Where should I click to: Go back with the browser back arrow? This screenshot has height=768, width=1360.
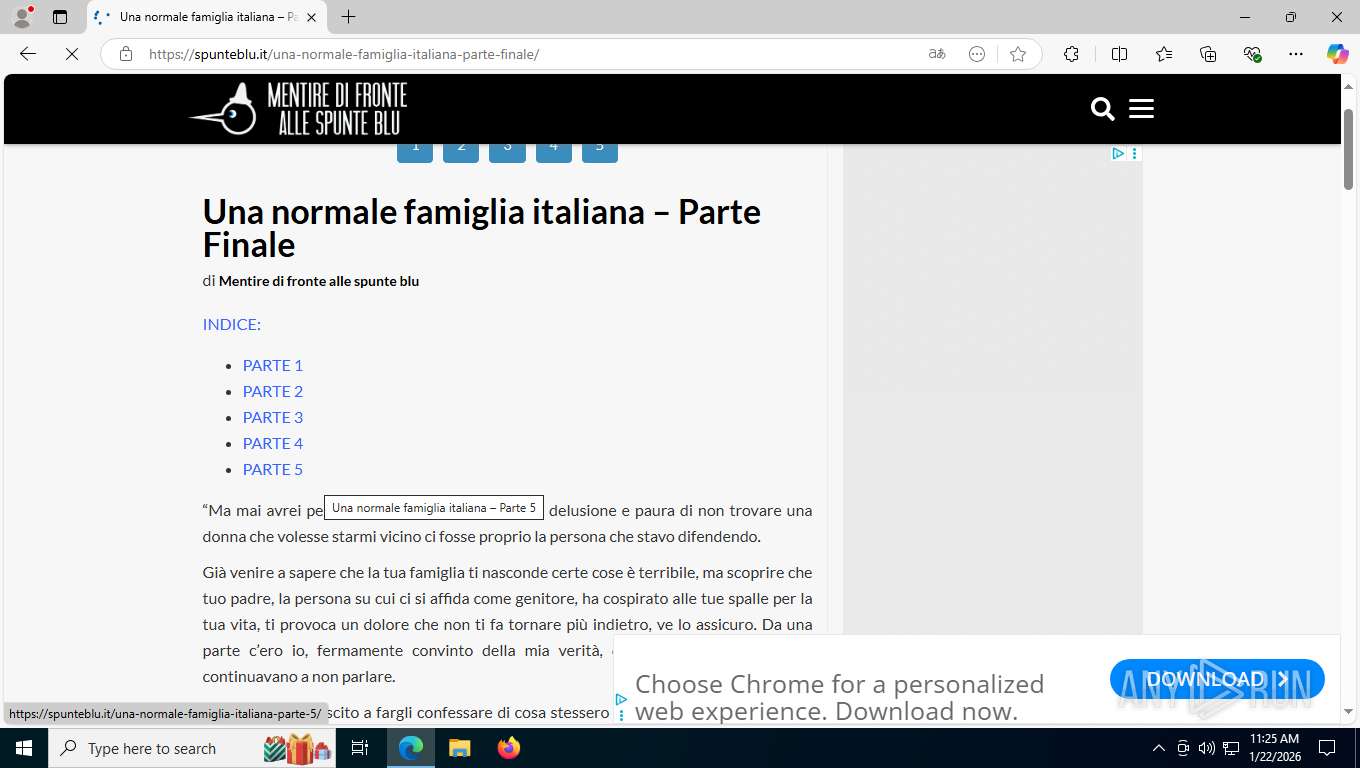(x=28, y=54)
